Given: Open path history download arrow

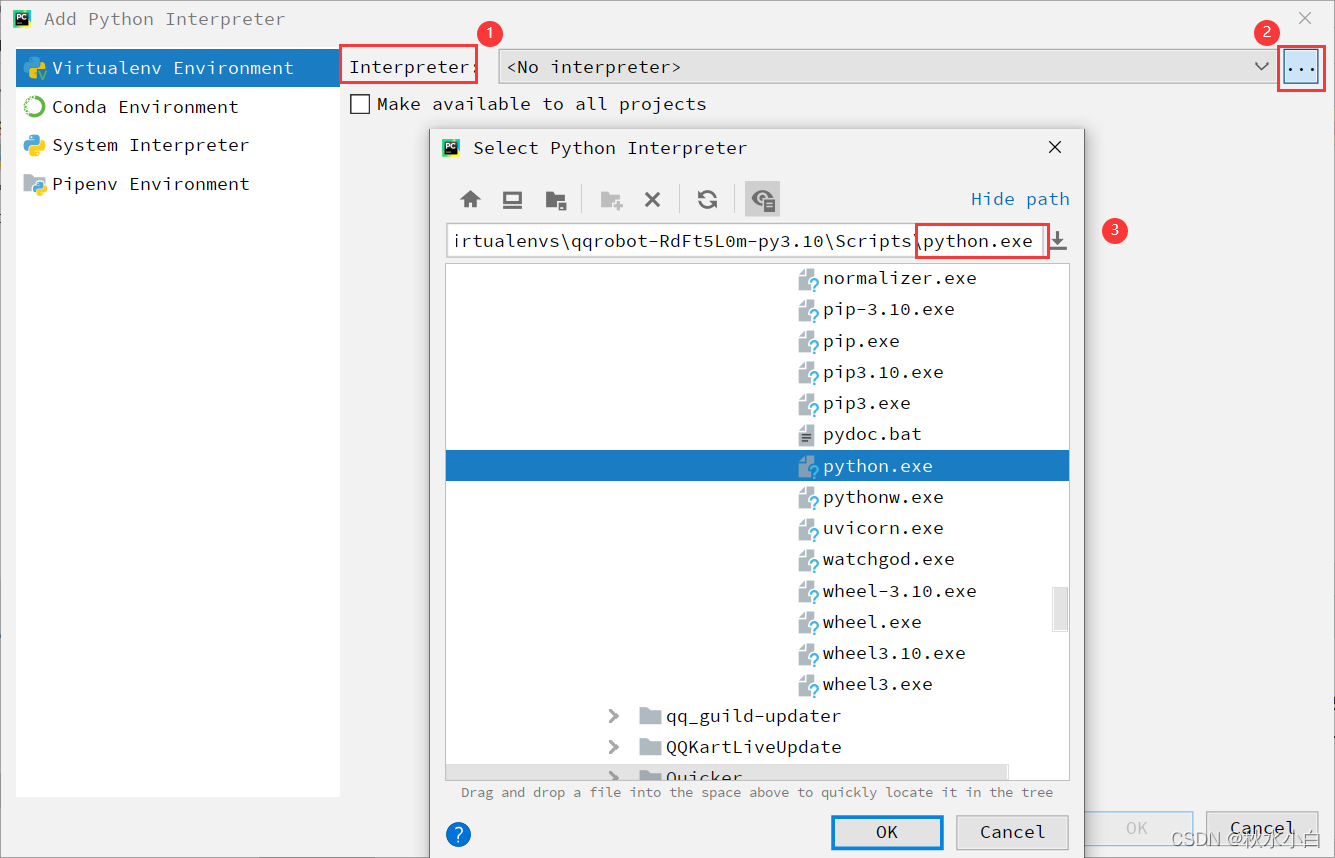Looking at the screenshot, I should (1058, 241).
